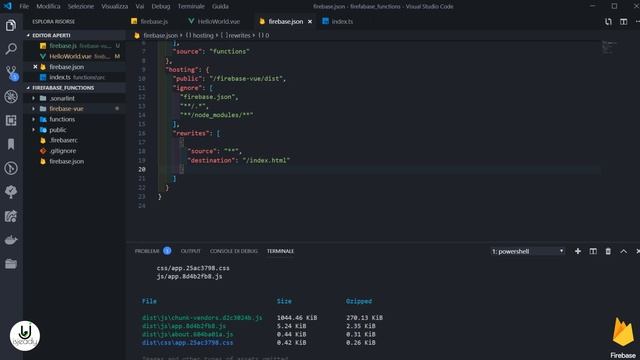Open the Search view icon
The image size is (640, 360).
point(11,49)
